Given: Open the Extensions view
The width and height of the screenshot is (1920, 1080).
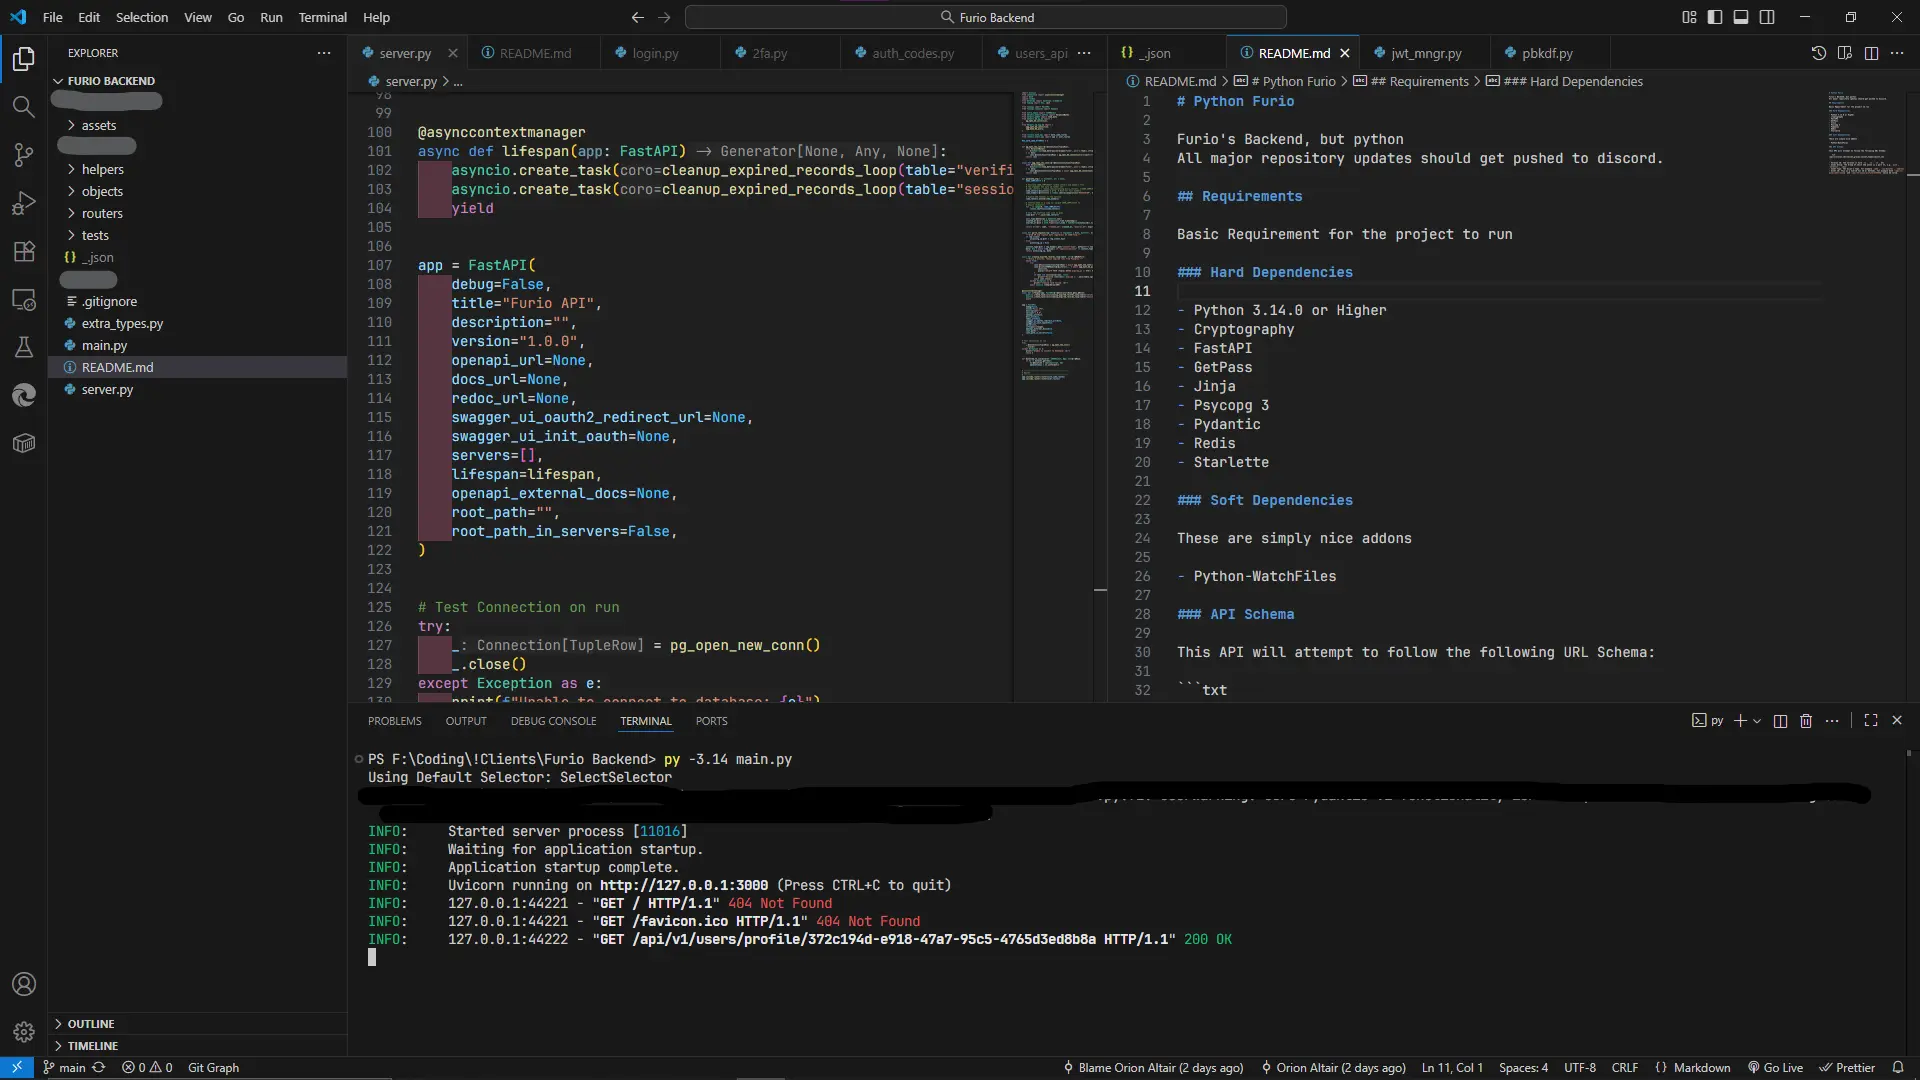Looking at the screenshot, I should pos(24,252).
